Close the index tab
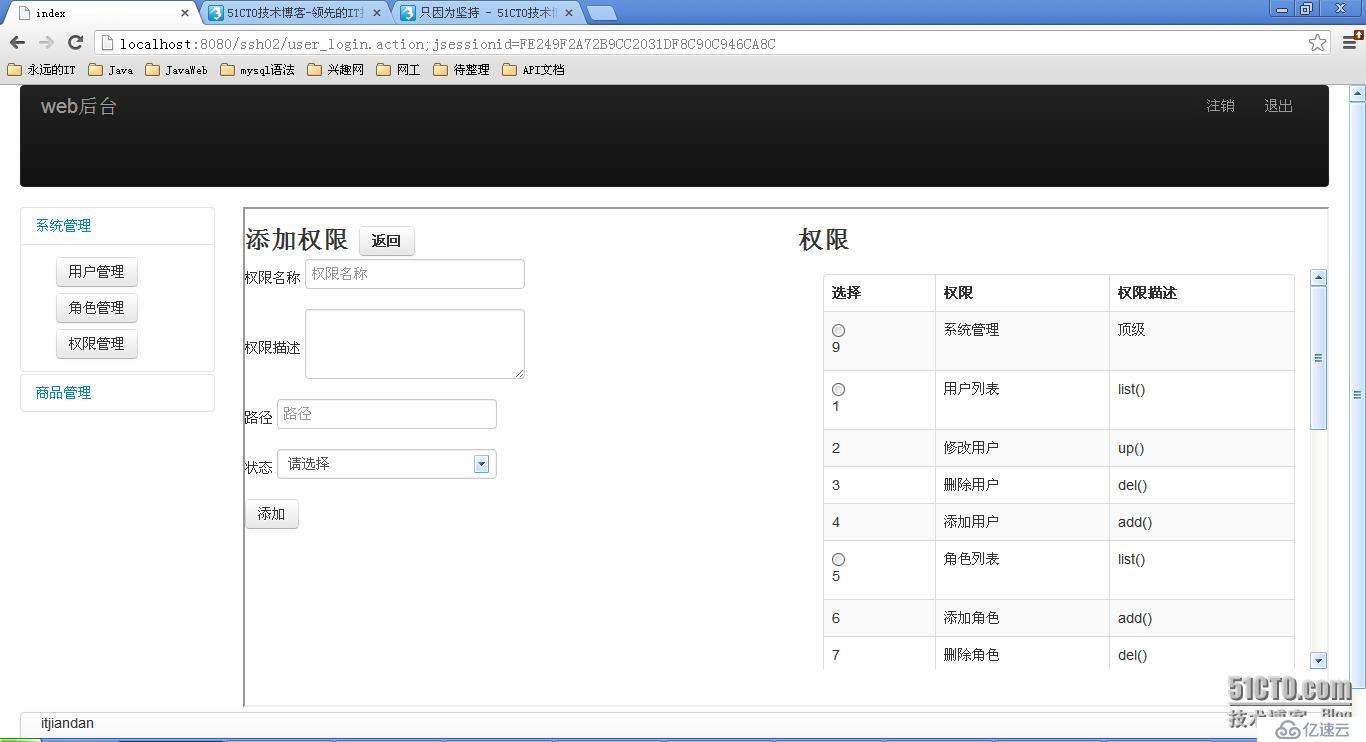The image size is (1366, 742). [184, 13]
